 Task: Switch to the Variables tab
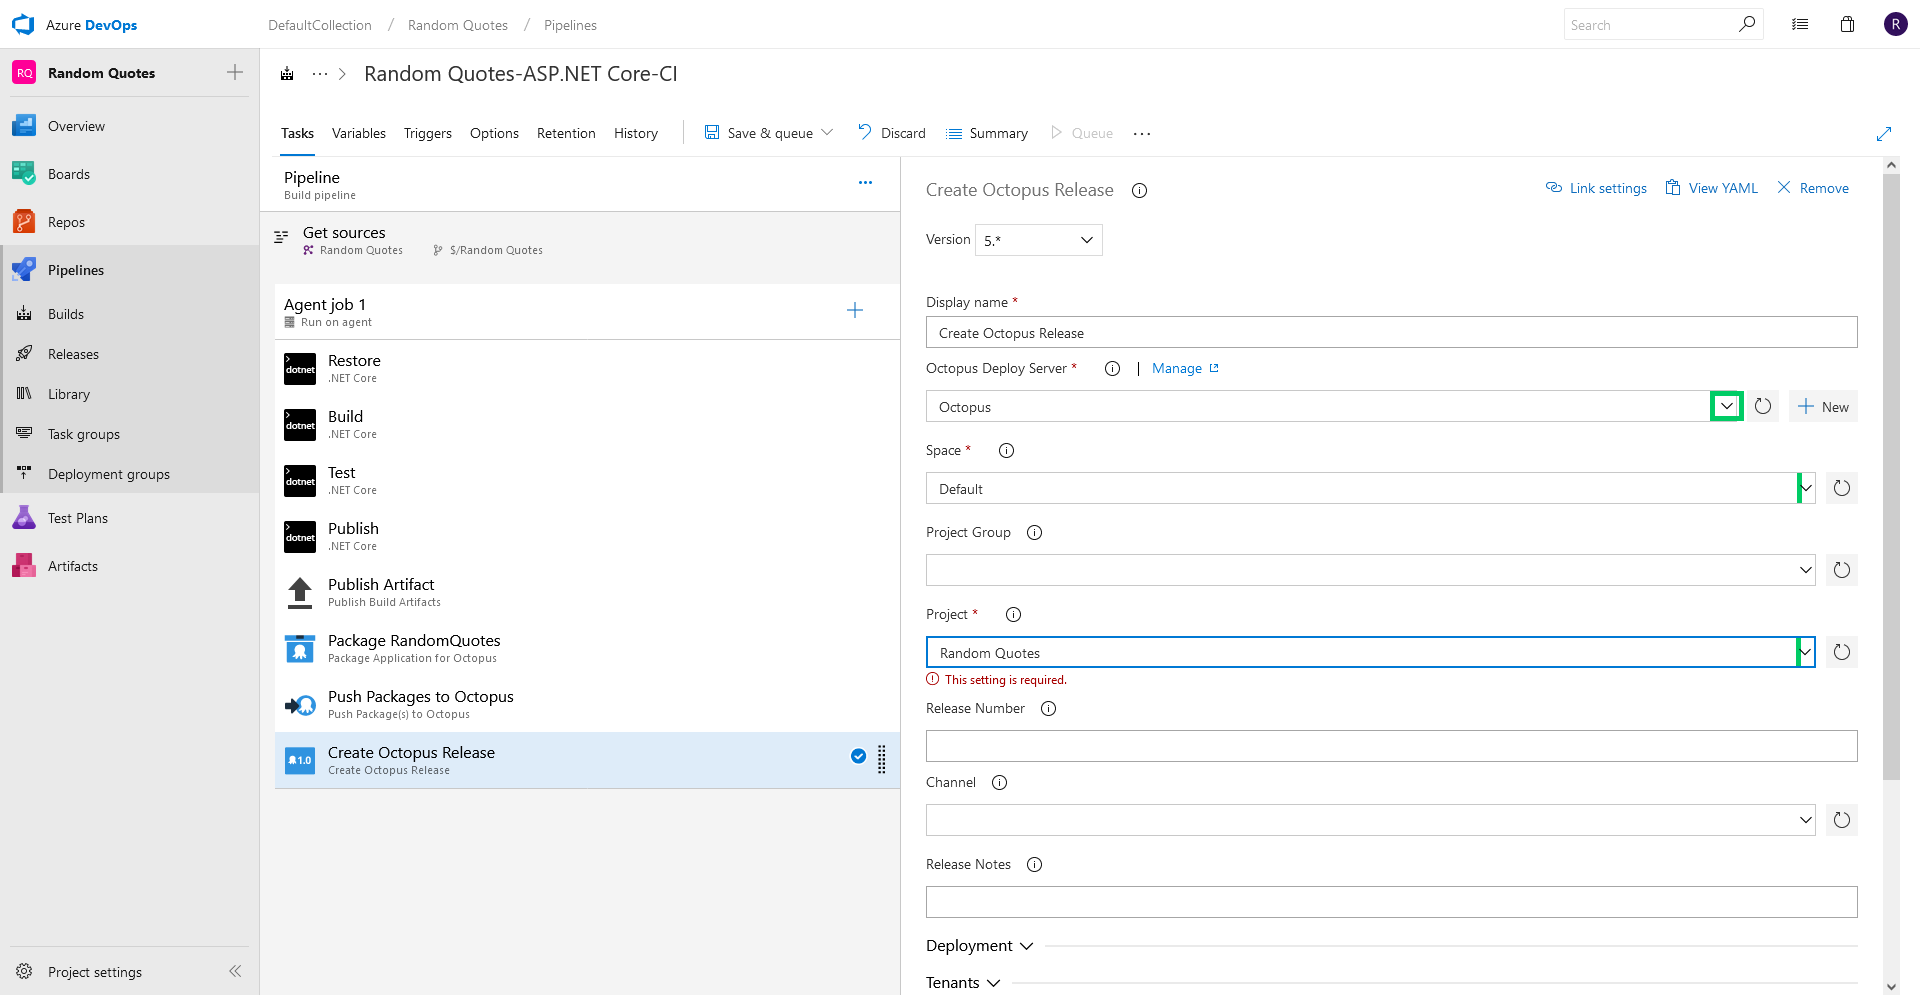pyautogui.click(x=359, y=133)
